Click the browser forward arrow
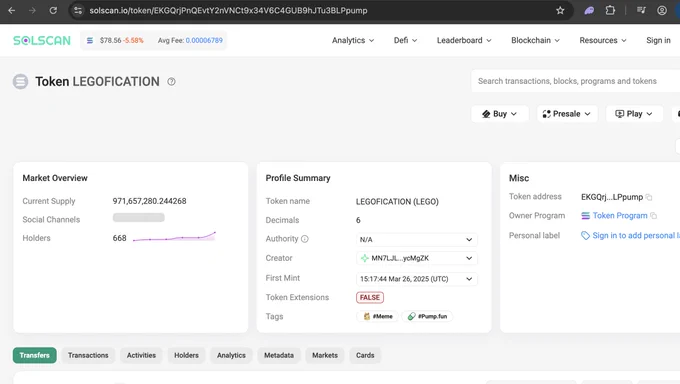The width and height of the screenshot is (680, 384). (32, 10)
